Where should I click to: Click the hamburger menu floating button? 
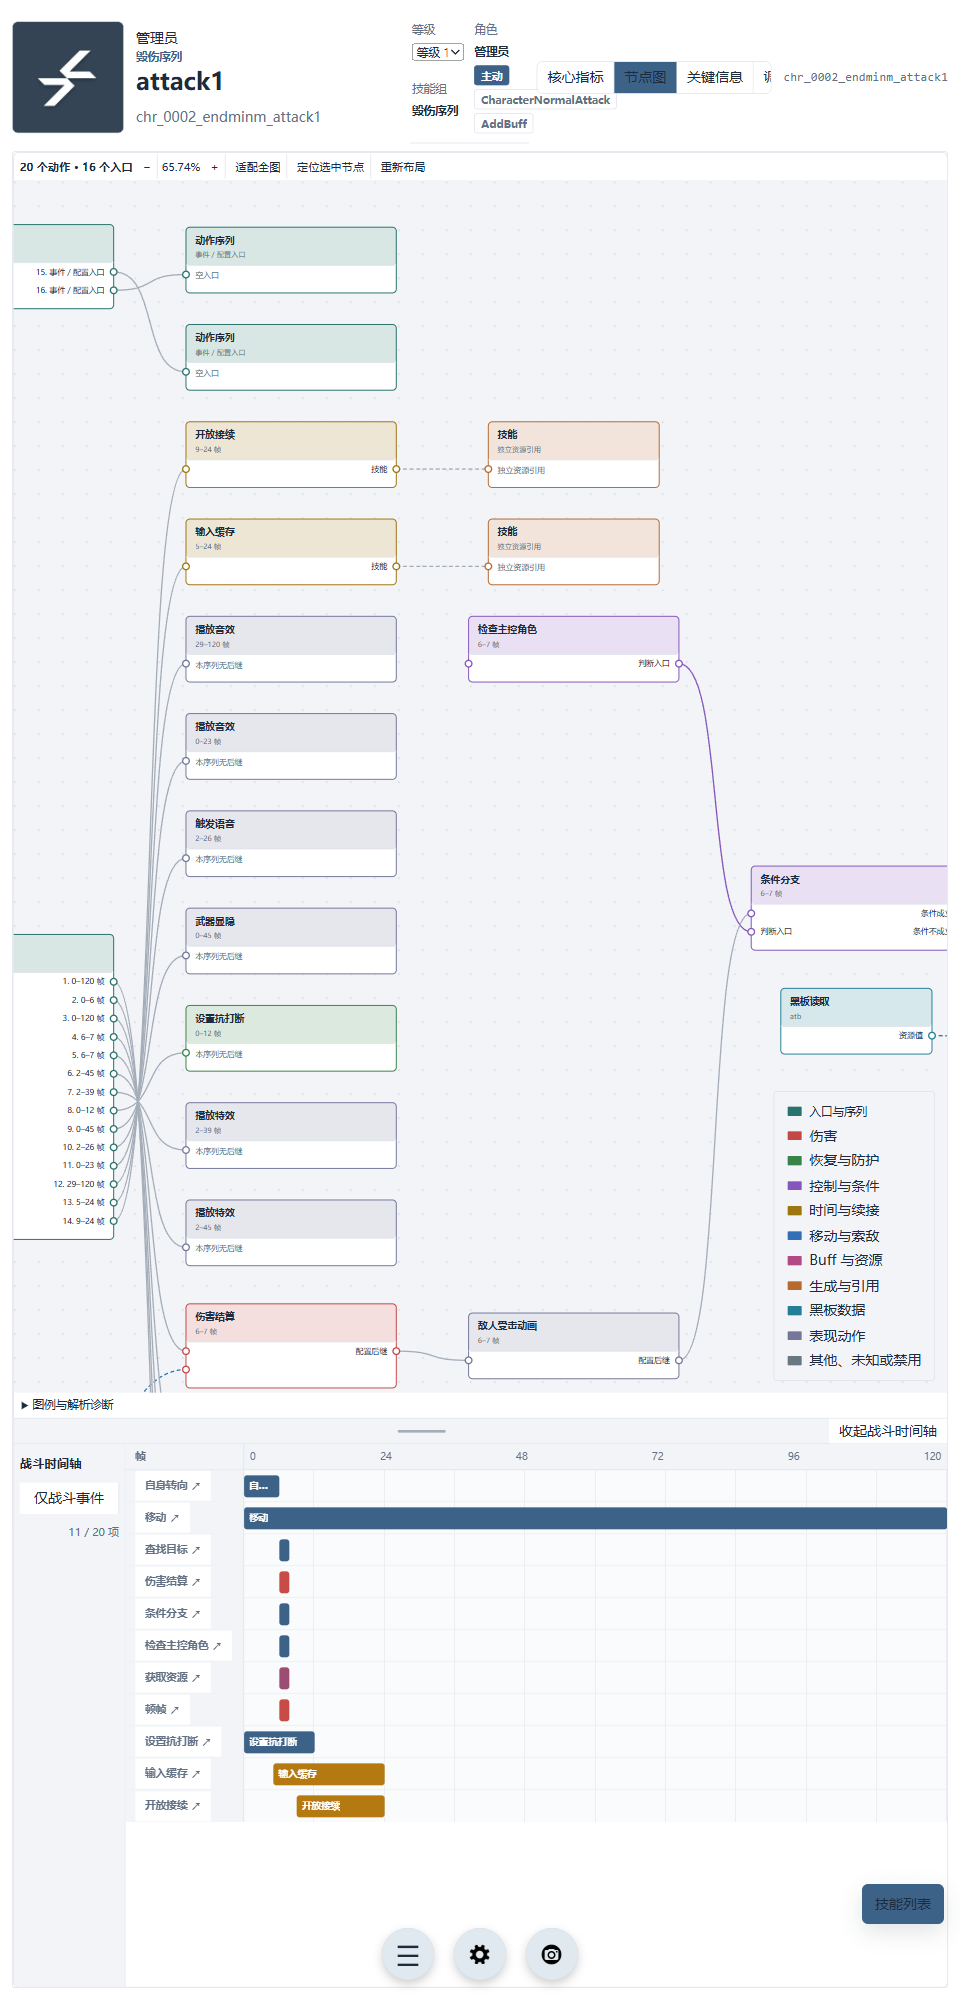click(x=408, y=1955)
